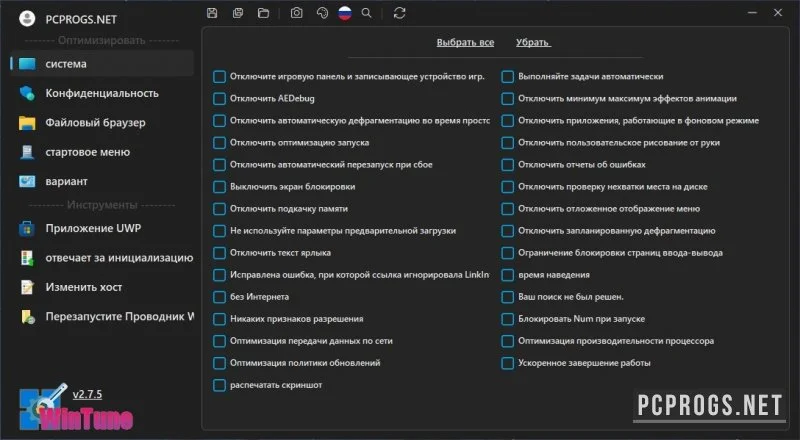Click the 'Убрать' link
The height and width of the screenshot is (440, 800).
click(x=533, y=42)
